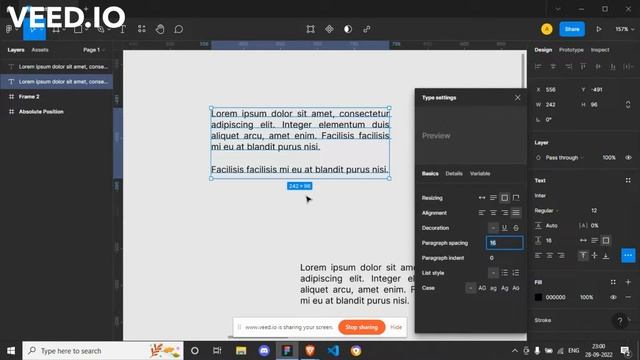This screenshot has width=640, height=360.
Task: Open the Resources tool
Action: pos(142,29)
